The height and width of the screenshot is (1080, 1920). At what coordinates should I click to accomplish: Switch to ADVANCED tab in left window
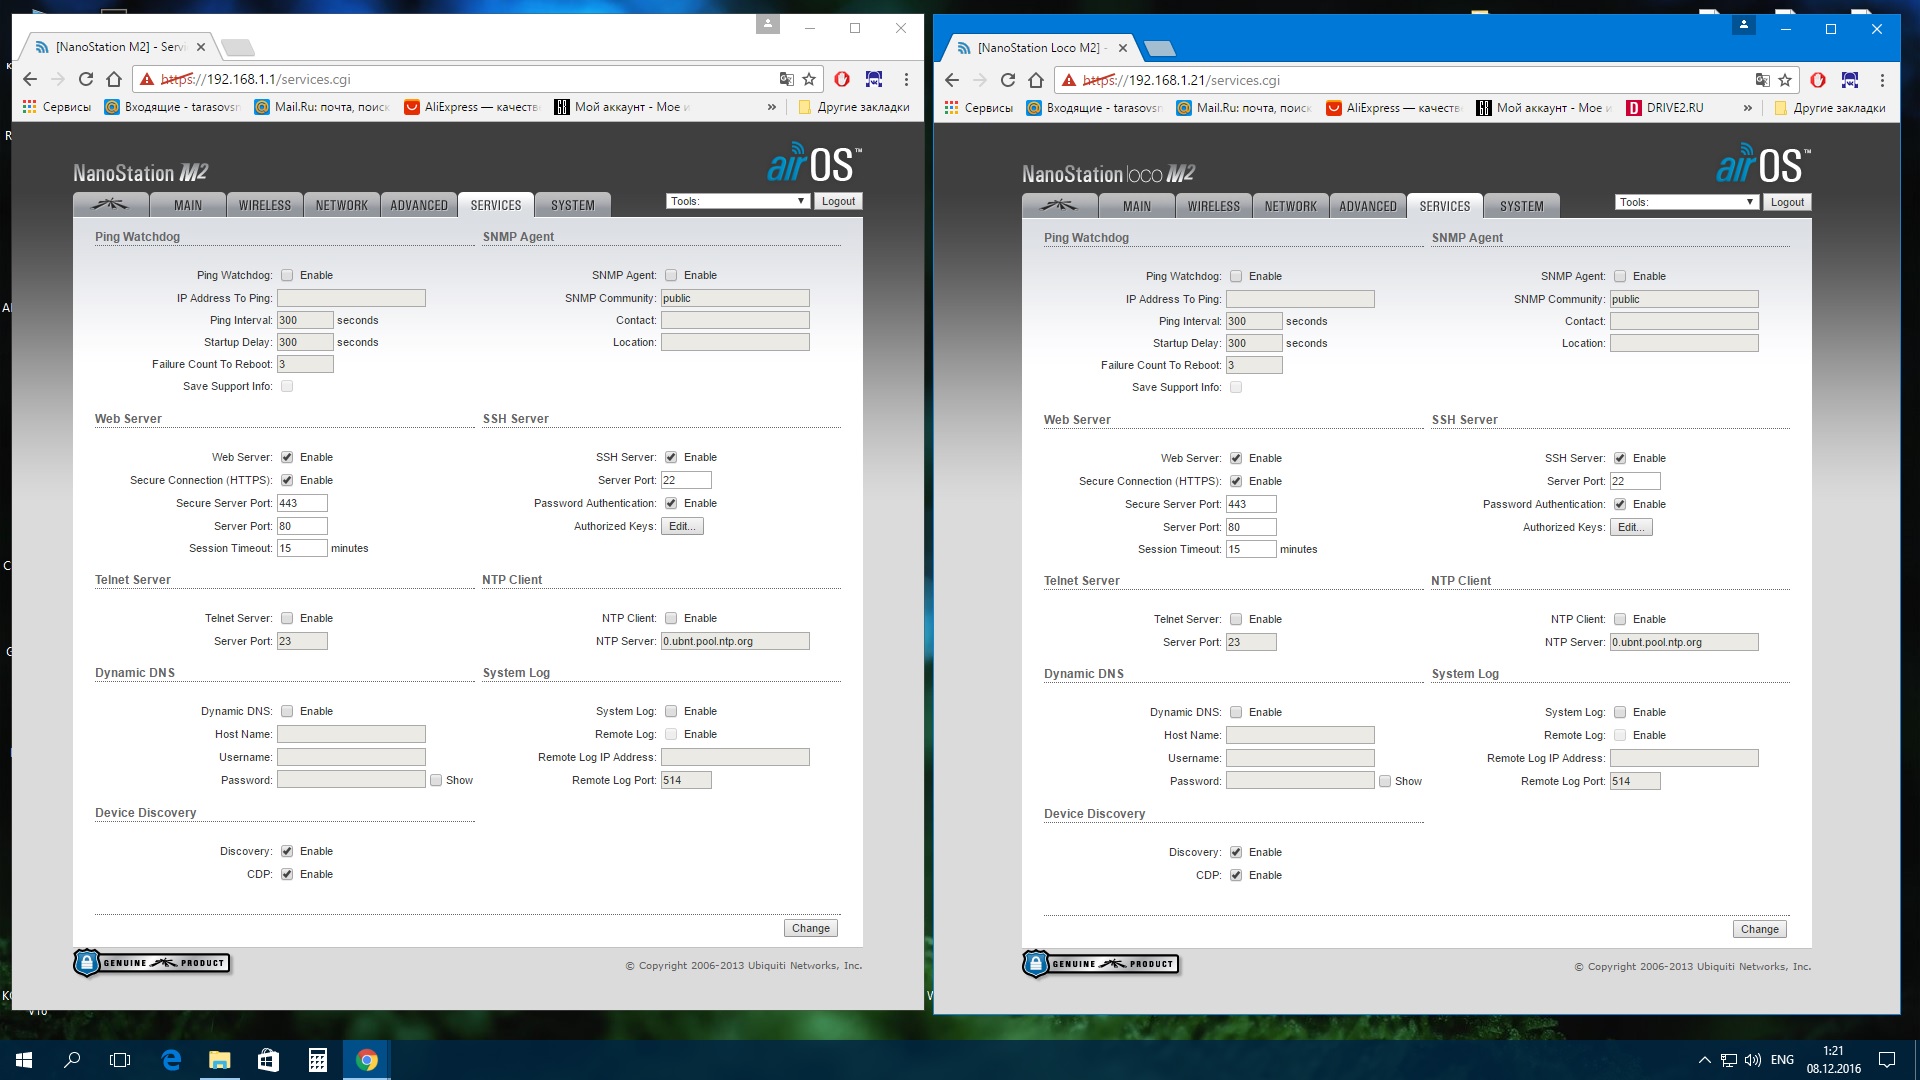coord(419,205)
